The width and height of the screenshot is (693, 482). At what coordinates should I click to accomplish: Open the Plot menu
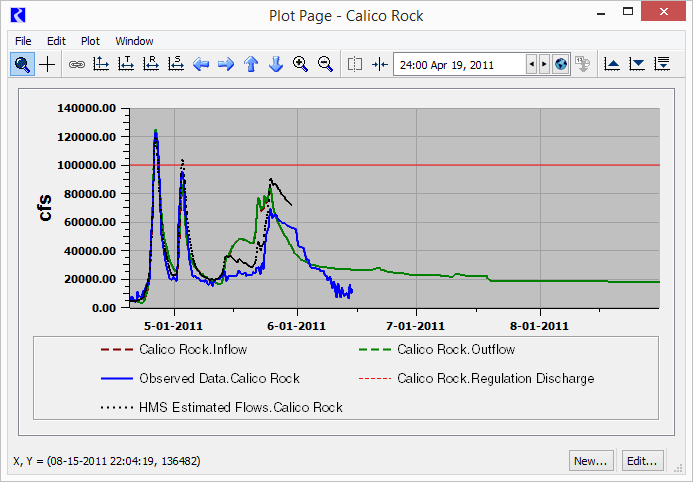coord(90,41)
